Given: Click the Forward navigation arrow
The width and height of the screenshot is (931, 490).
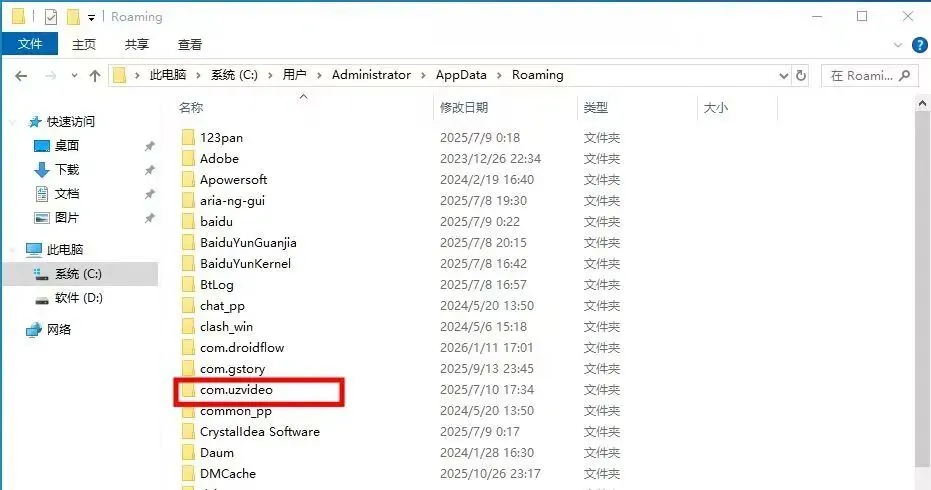Looking at the screenshot, I should point(50,75).
